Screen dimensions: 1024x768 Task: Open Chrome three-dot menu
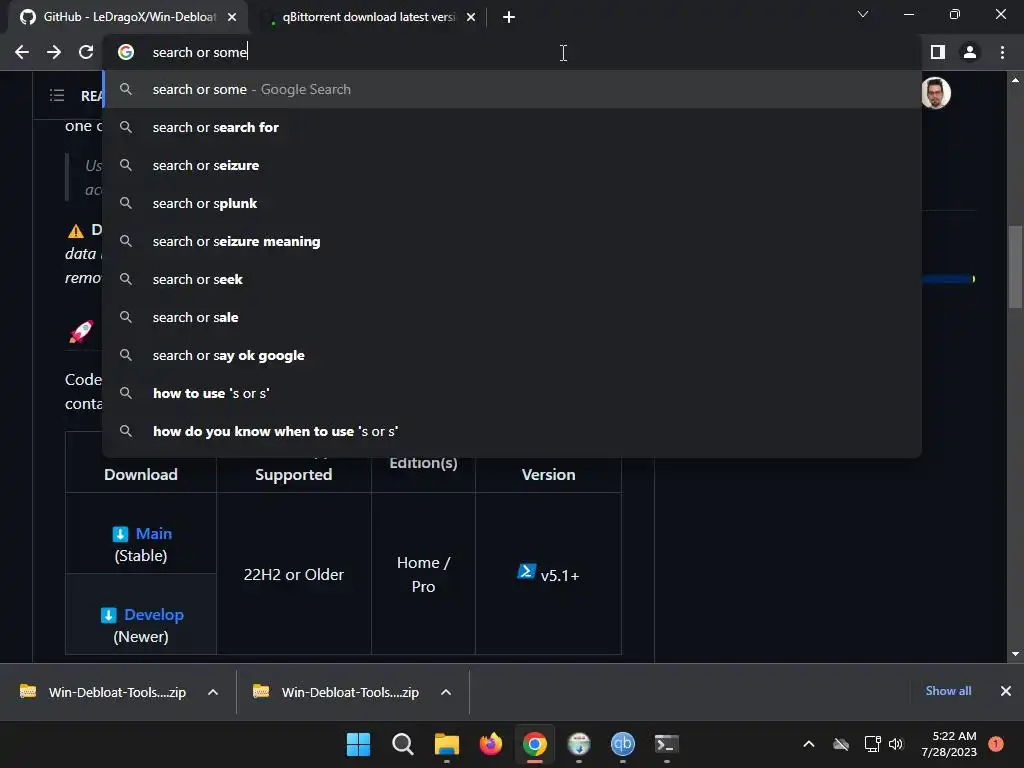(1002, 52)
